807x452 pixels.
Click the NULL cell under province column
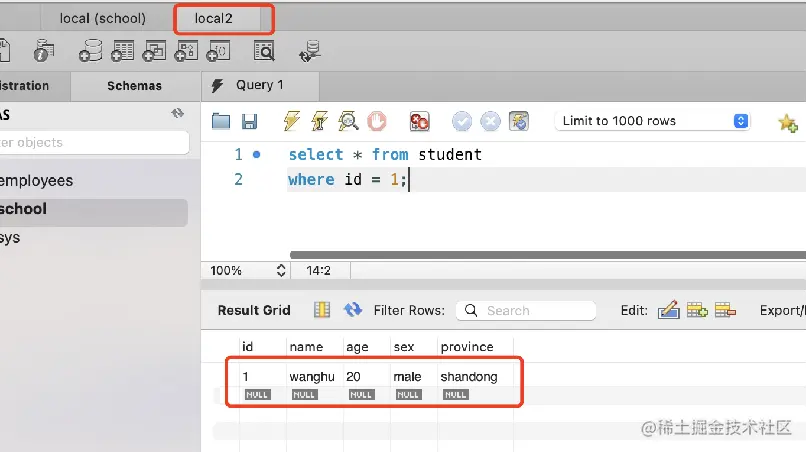tap(455, 395)
